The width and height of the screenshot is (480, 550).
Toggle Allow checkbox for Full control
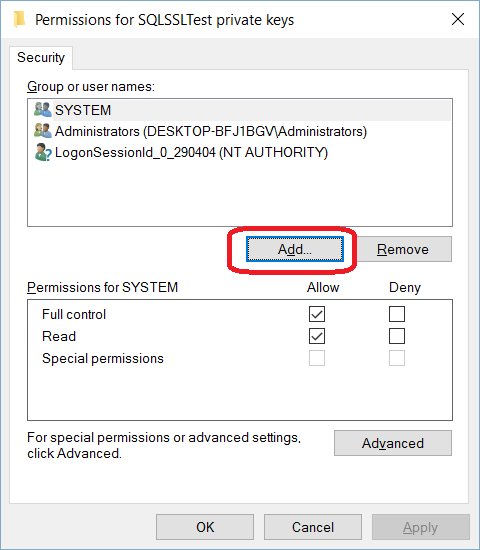point(317,314)
